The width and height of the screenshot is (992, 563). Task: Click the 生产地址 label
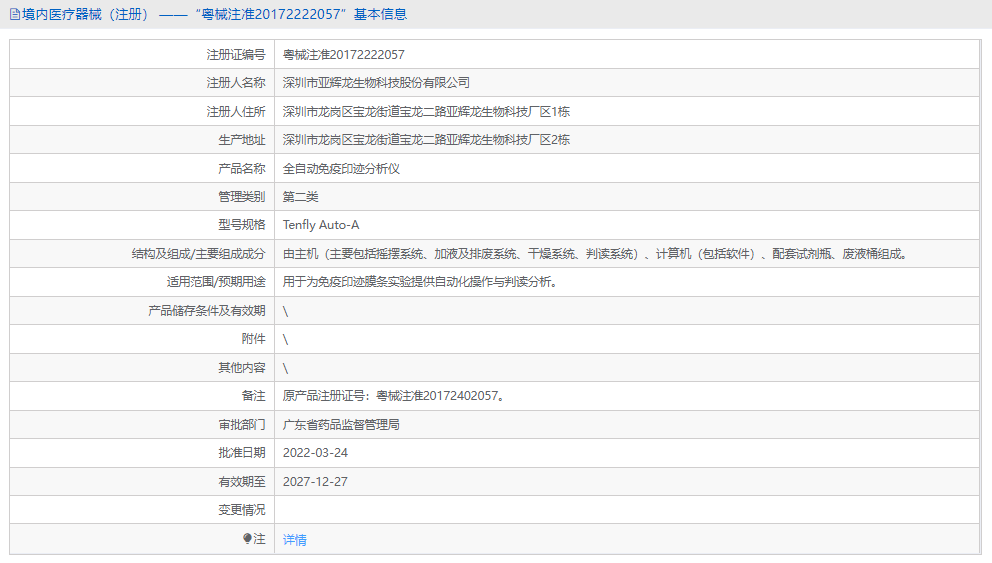(x=242, y=140)
